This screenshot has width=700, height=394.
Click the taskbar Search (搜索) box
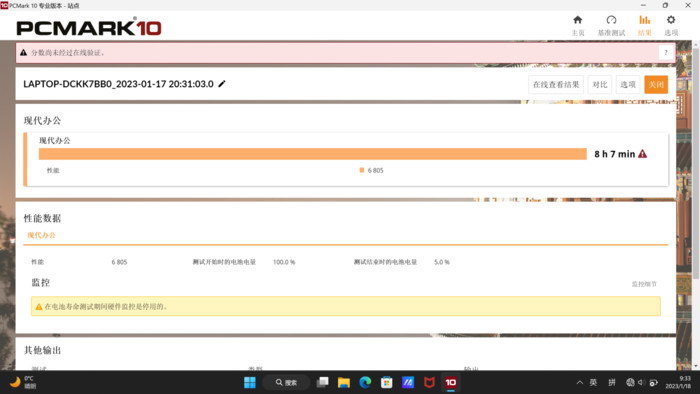(x=286, y=382)
